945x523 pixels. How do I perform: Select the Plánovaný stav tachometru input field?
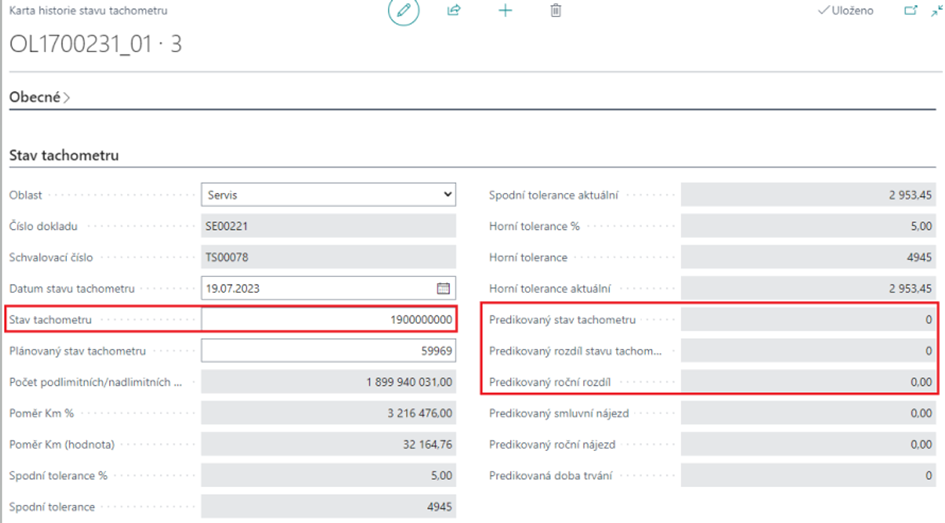(x=328, y=351)
